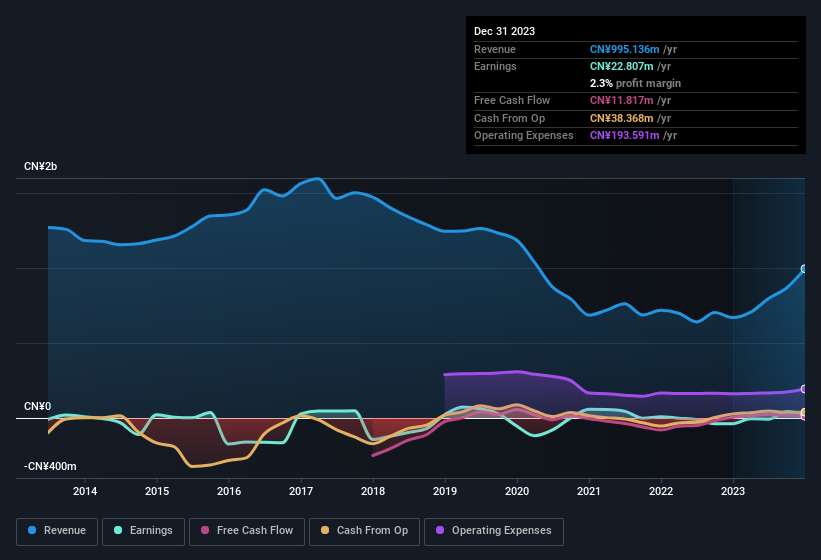Click the 2021 x-axis year label
This screenshot has height=560, width=821.
tap(589, 491)
